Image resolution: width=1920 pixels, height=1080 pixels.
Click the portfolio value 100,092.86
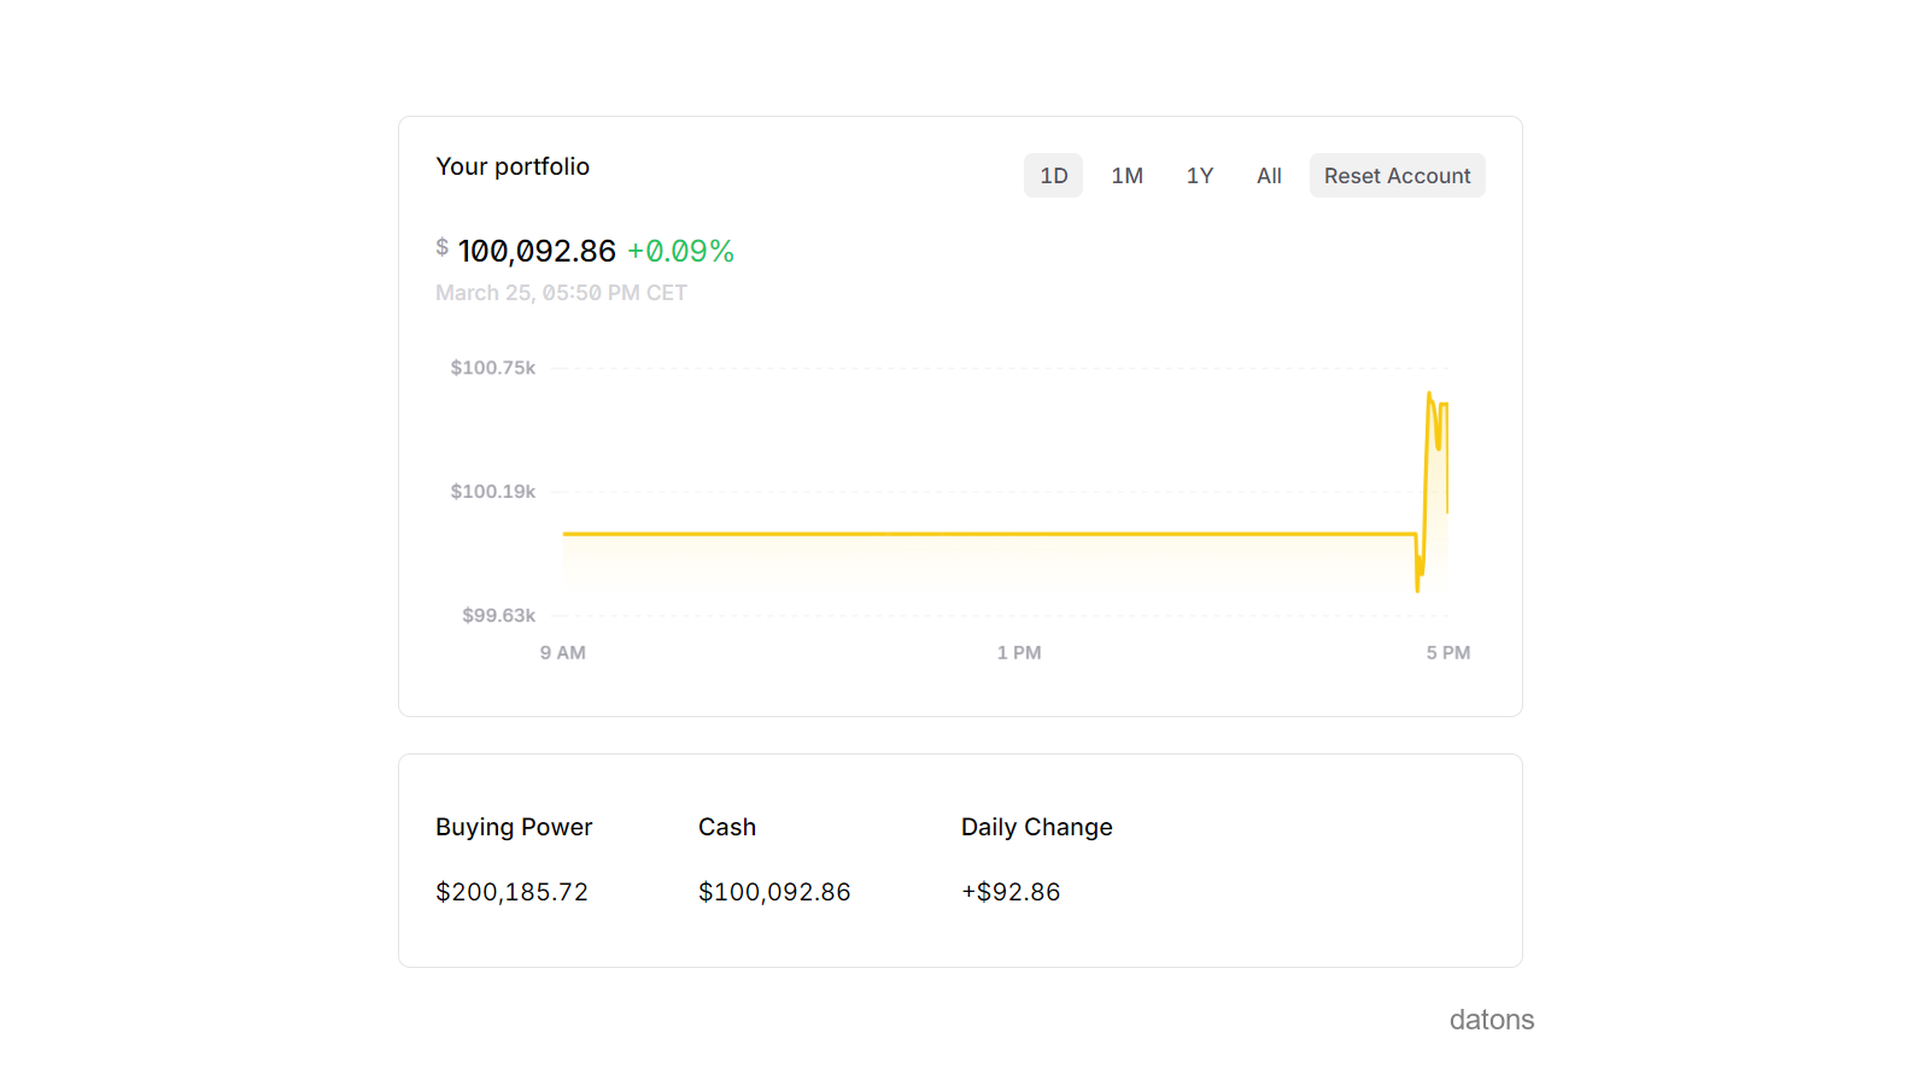point(536,251)
